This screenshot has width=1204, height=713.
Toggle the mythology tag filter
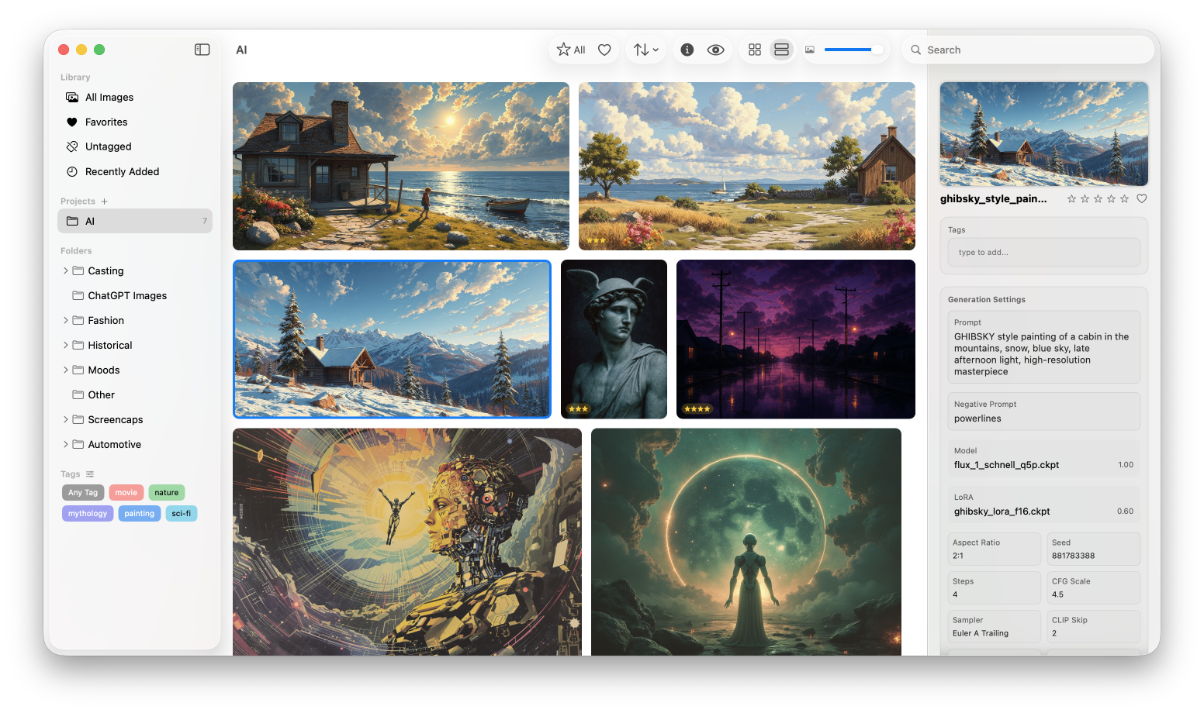pyautogui.click(x=87, y=513)
